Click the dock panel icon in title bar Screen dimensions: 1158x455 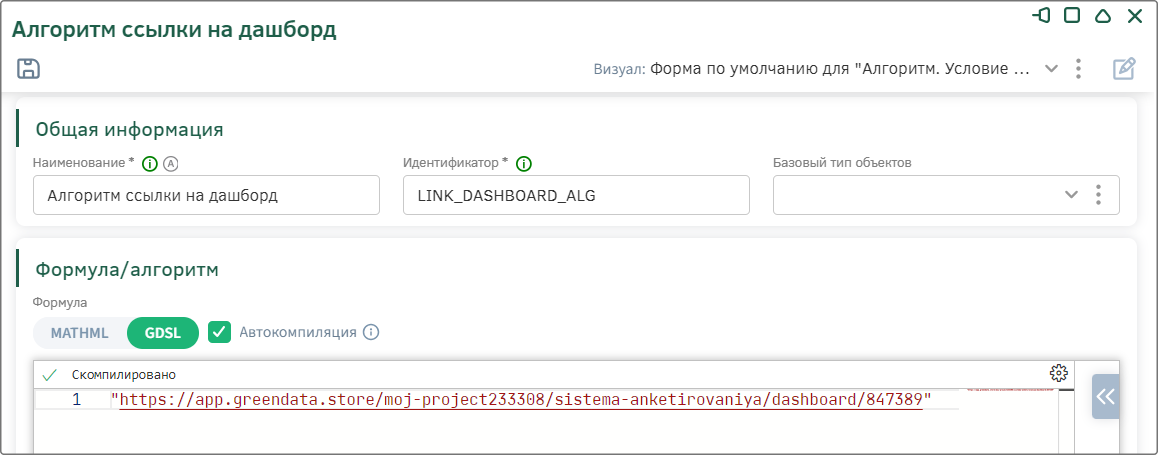click(1041, 16)
